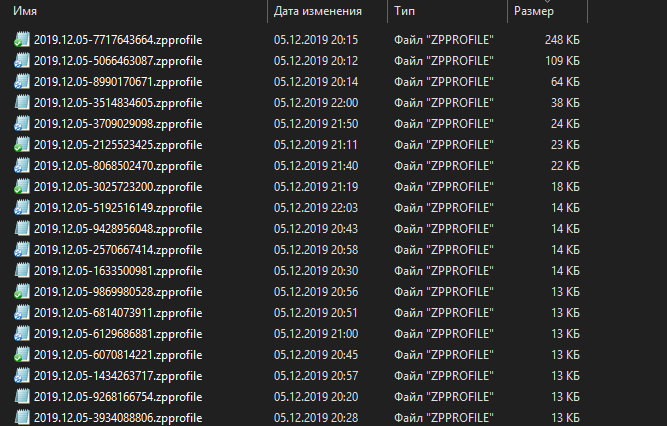The image size is (667, 426).
Task: Click the date 05.12.2019 20:43
Action: [316, 229]
